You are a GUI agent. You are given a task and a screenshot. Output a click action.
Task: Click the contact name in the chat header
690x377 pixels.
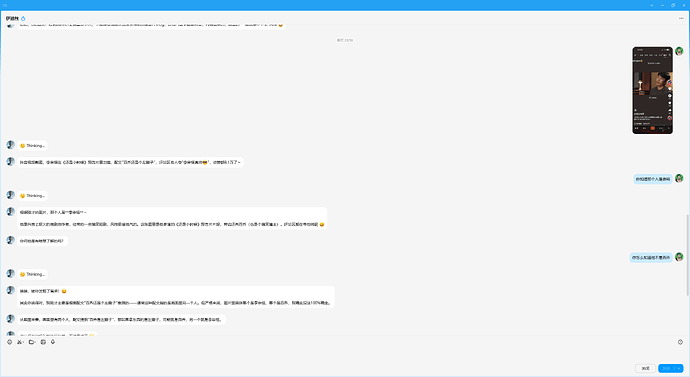tap(12, 18)
